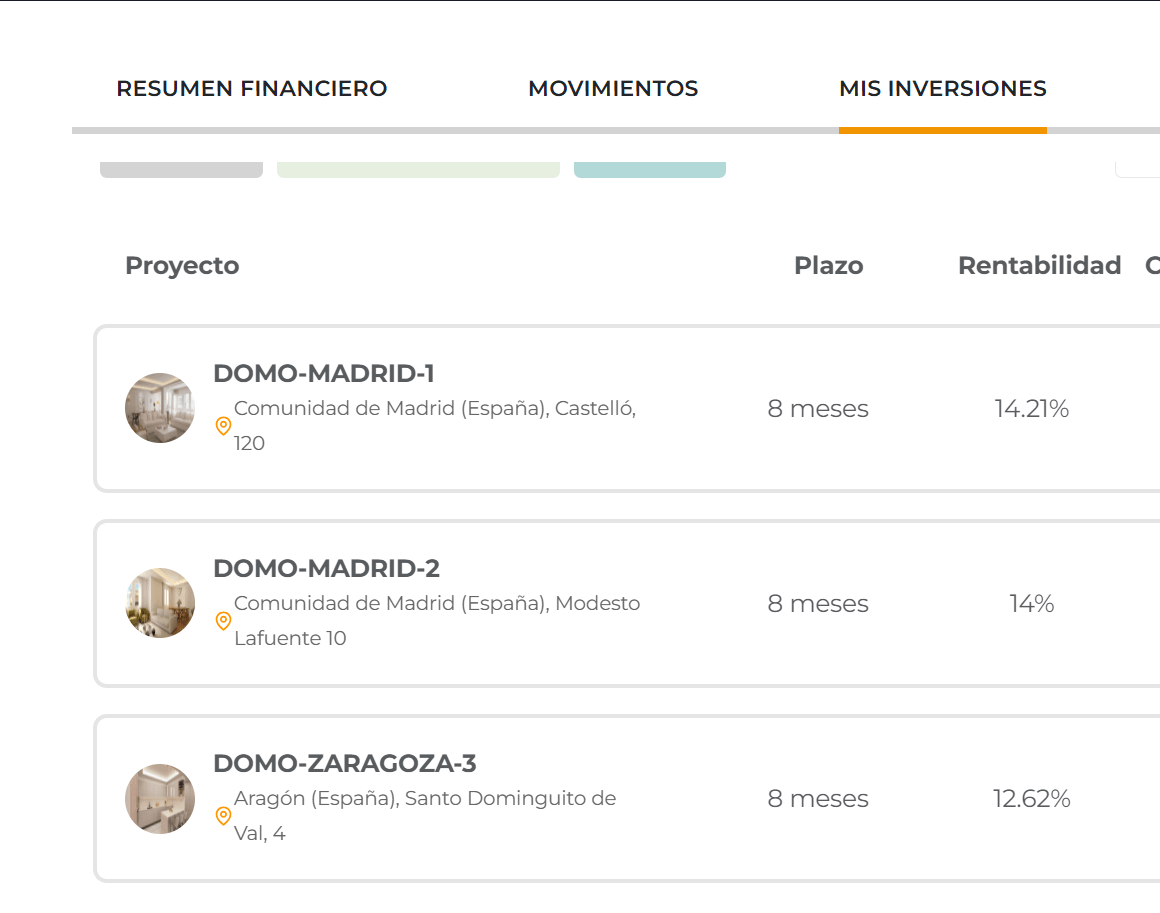Click the Plazo column header
Image resolution: width=1160 pixels, height=913 pixels.
click(x=828, y=266)
